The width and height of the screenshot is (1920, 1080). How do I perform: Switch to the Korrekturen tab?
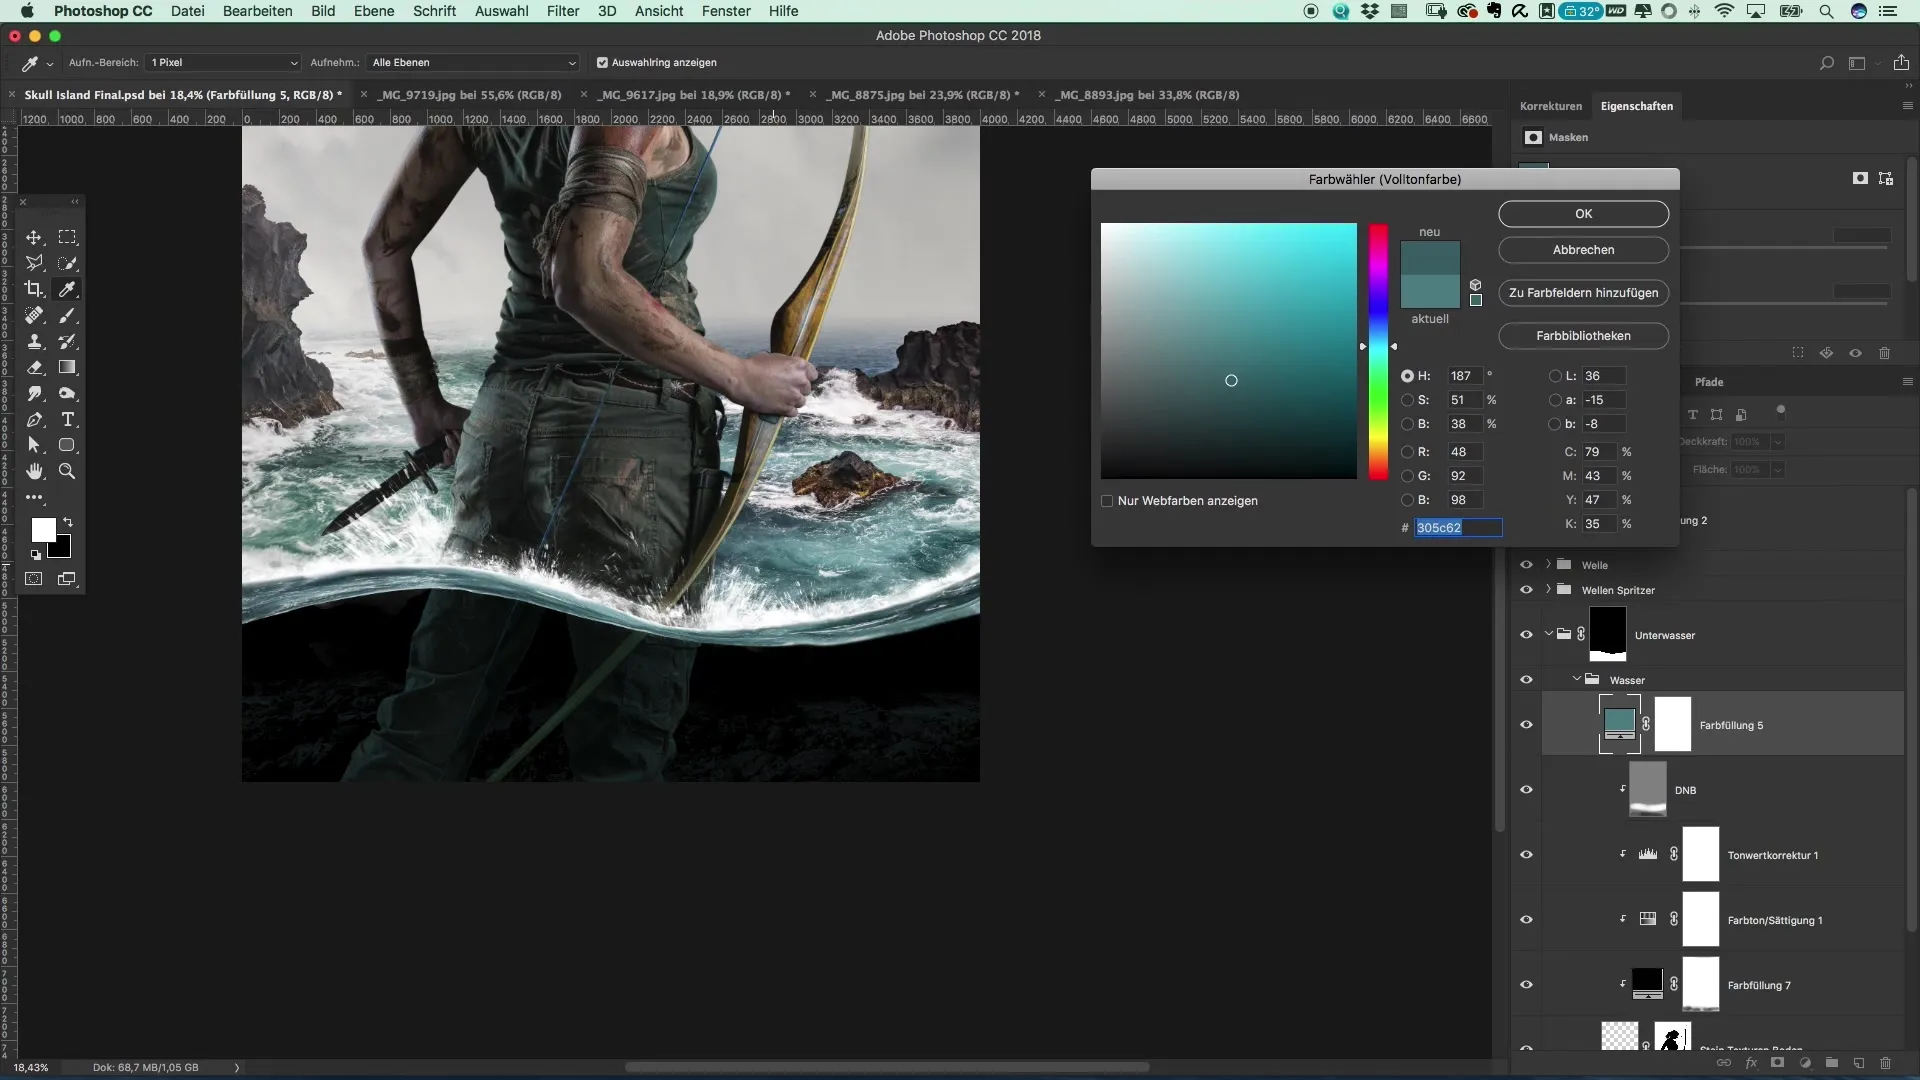tap(1551, 106)
